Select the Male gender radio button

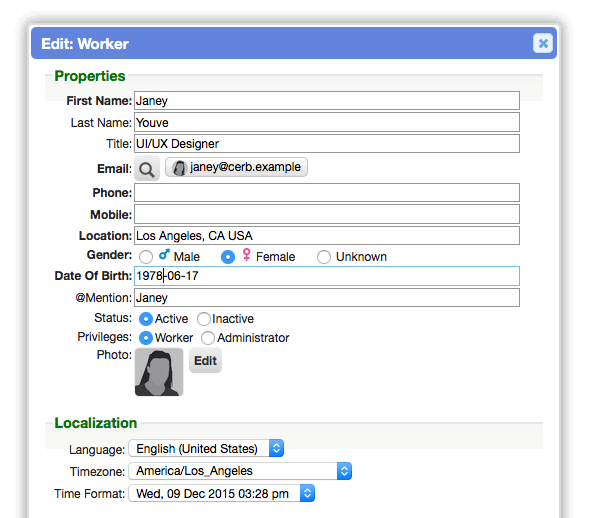146,257
